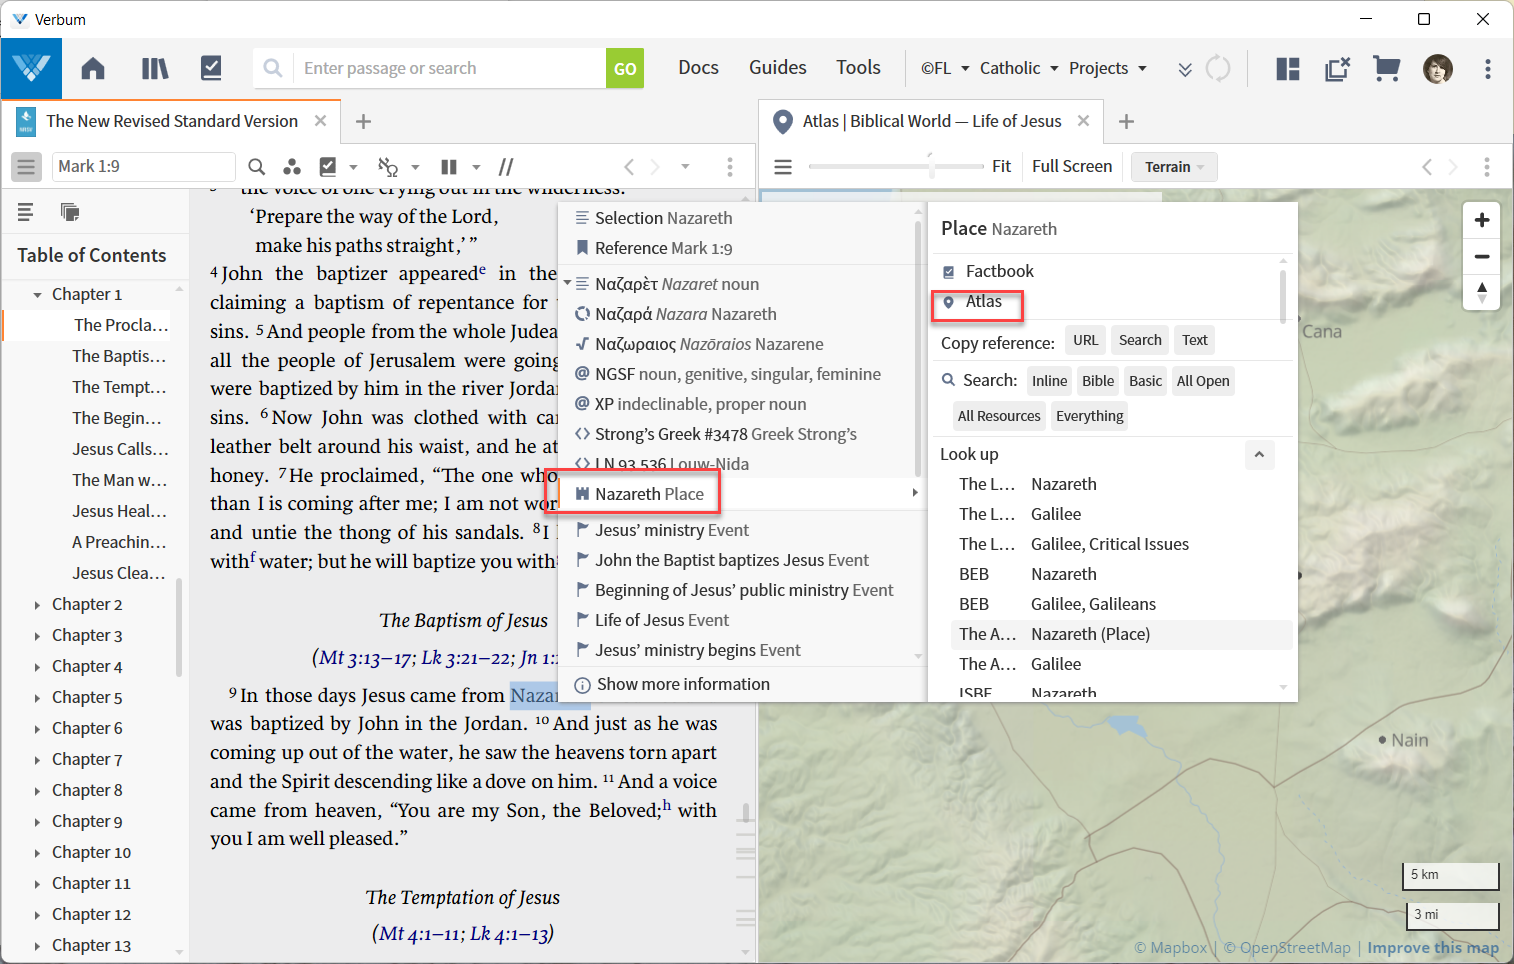The height and width of the screenshot is (964, 1514).
Task: Click the green GO button
Action: pos(625,68)
